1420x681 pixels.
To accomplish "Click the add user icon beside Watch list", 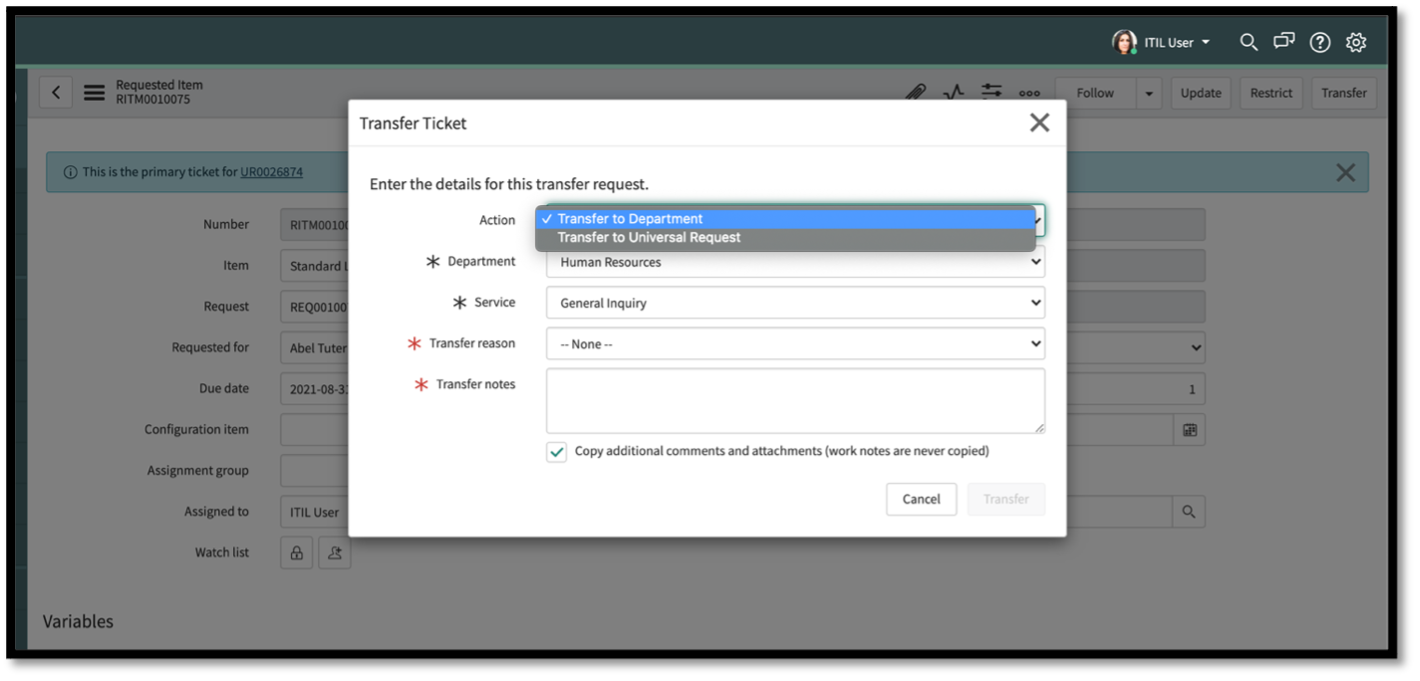I will (x=334, y=552).
